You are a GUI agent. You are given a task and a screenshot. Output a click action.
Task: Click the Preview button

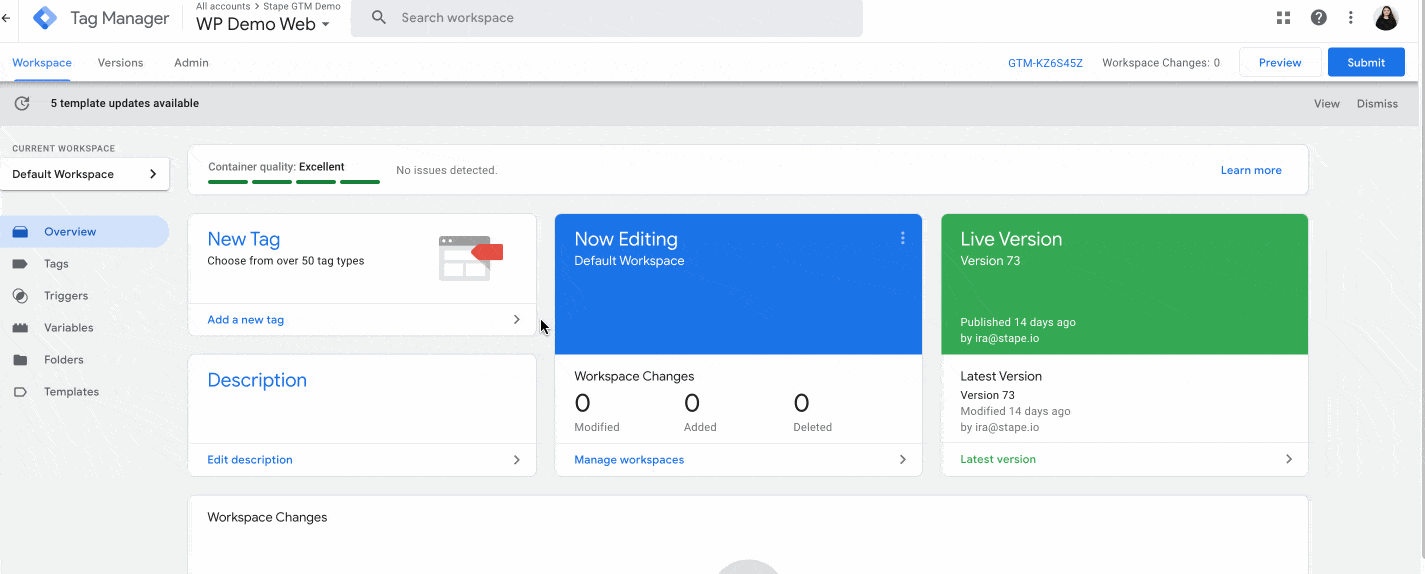click(1279, 62)
